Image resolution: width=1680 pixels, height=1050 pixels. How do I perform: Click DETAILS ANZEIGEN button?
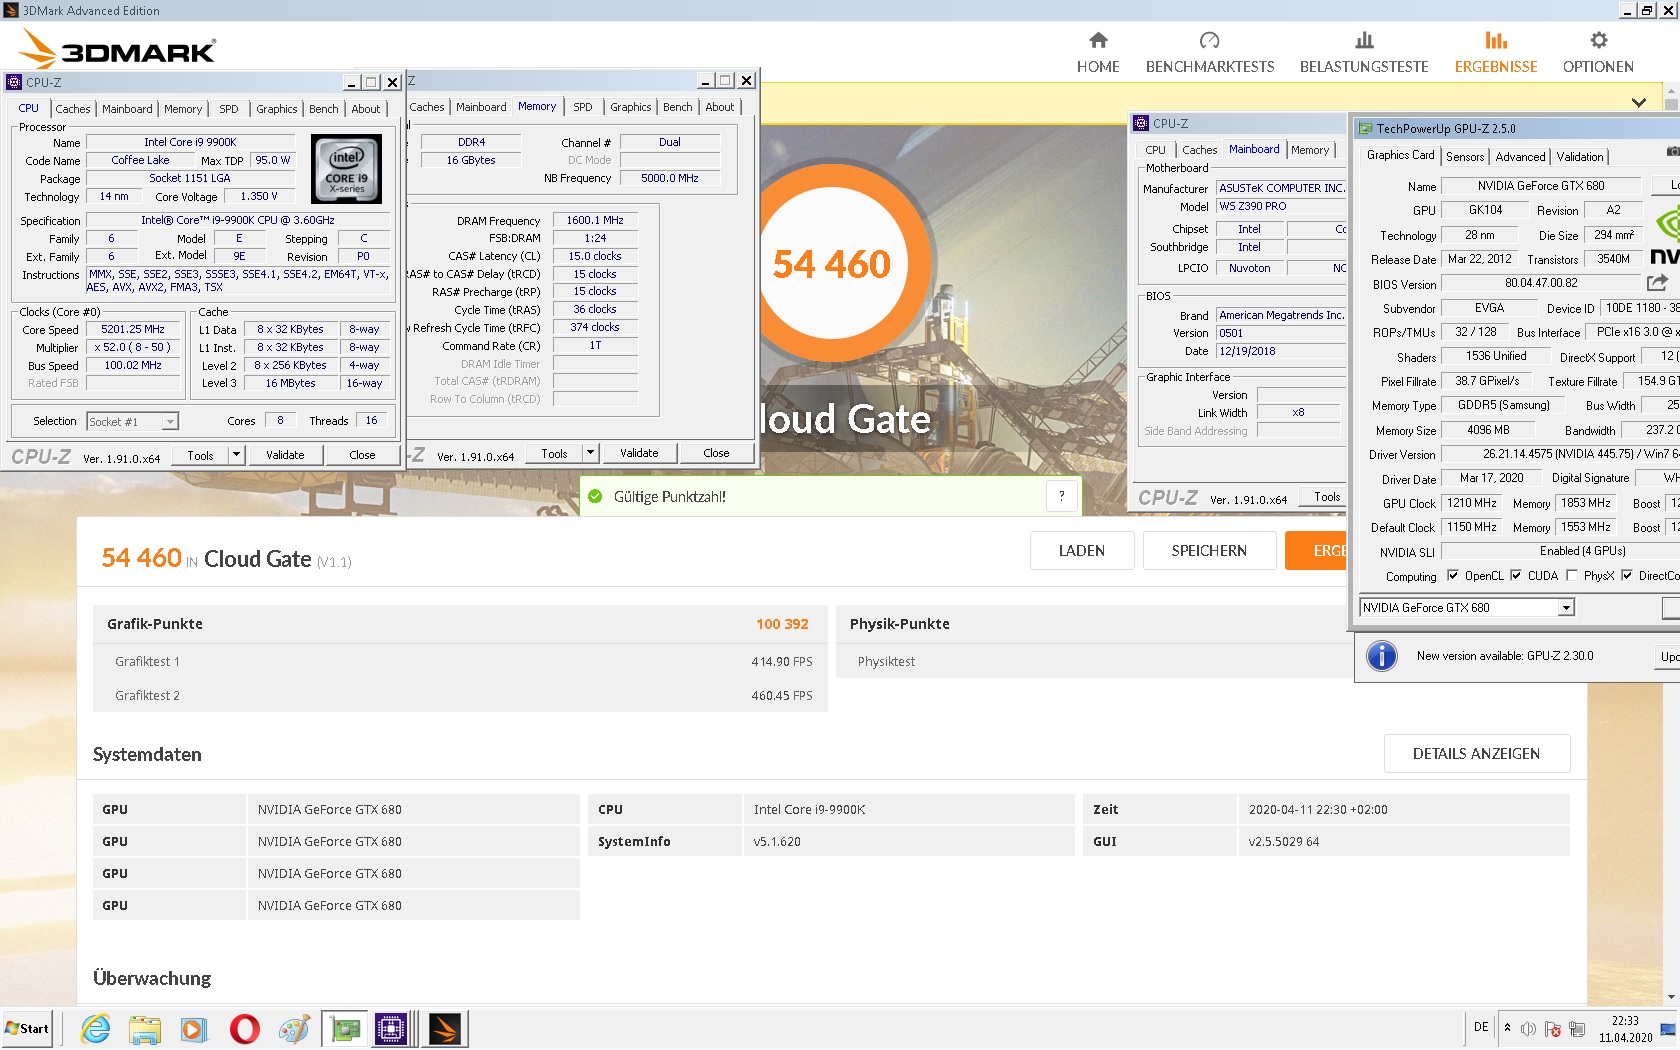coord(1476,754)
